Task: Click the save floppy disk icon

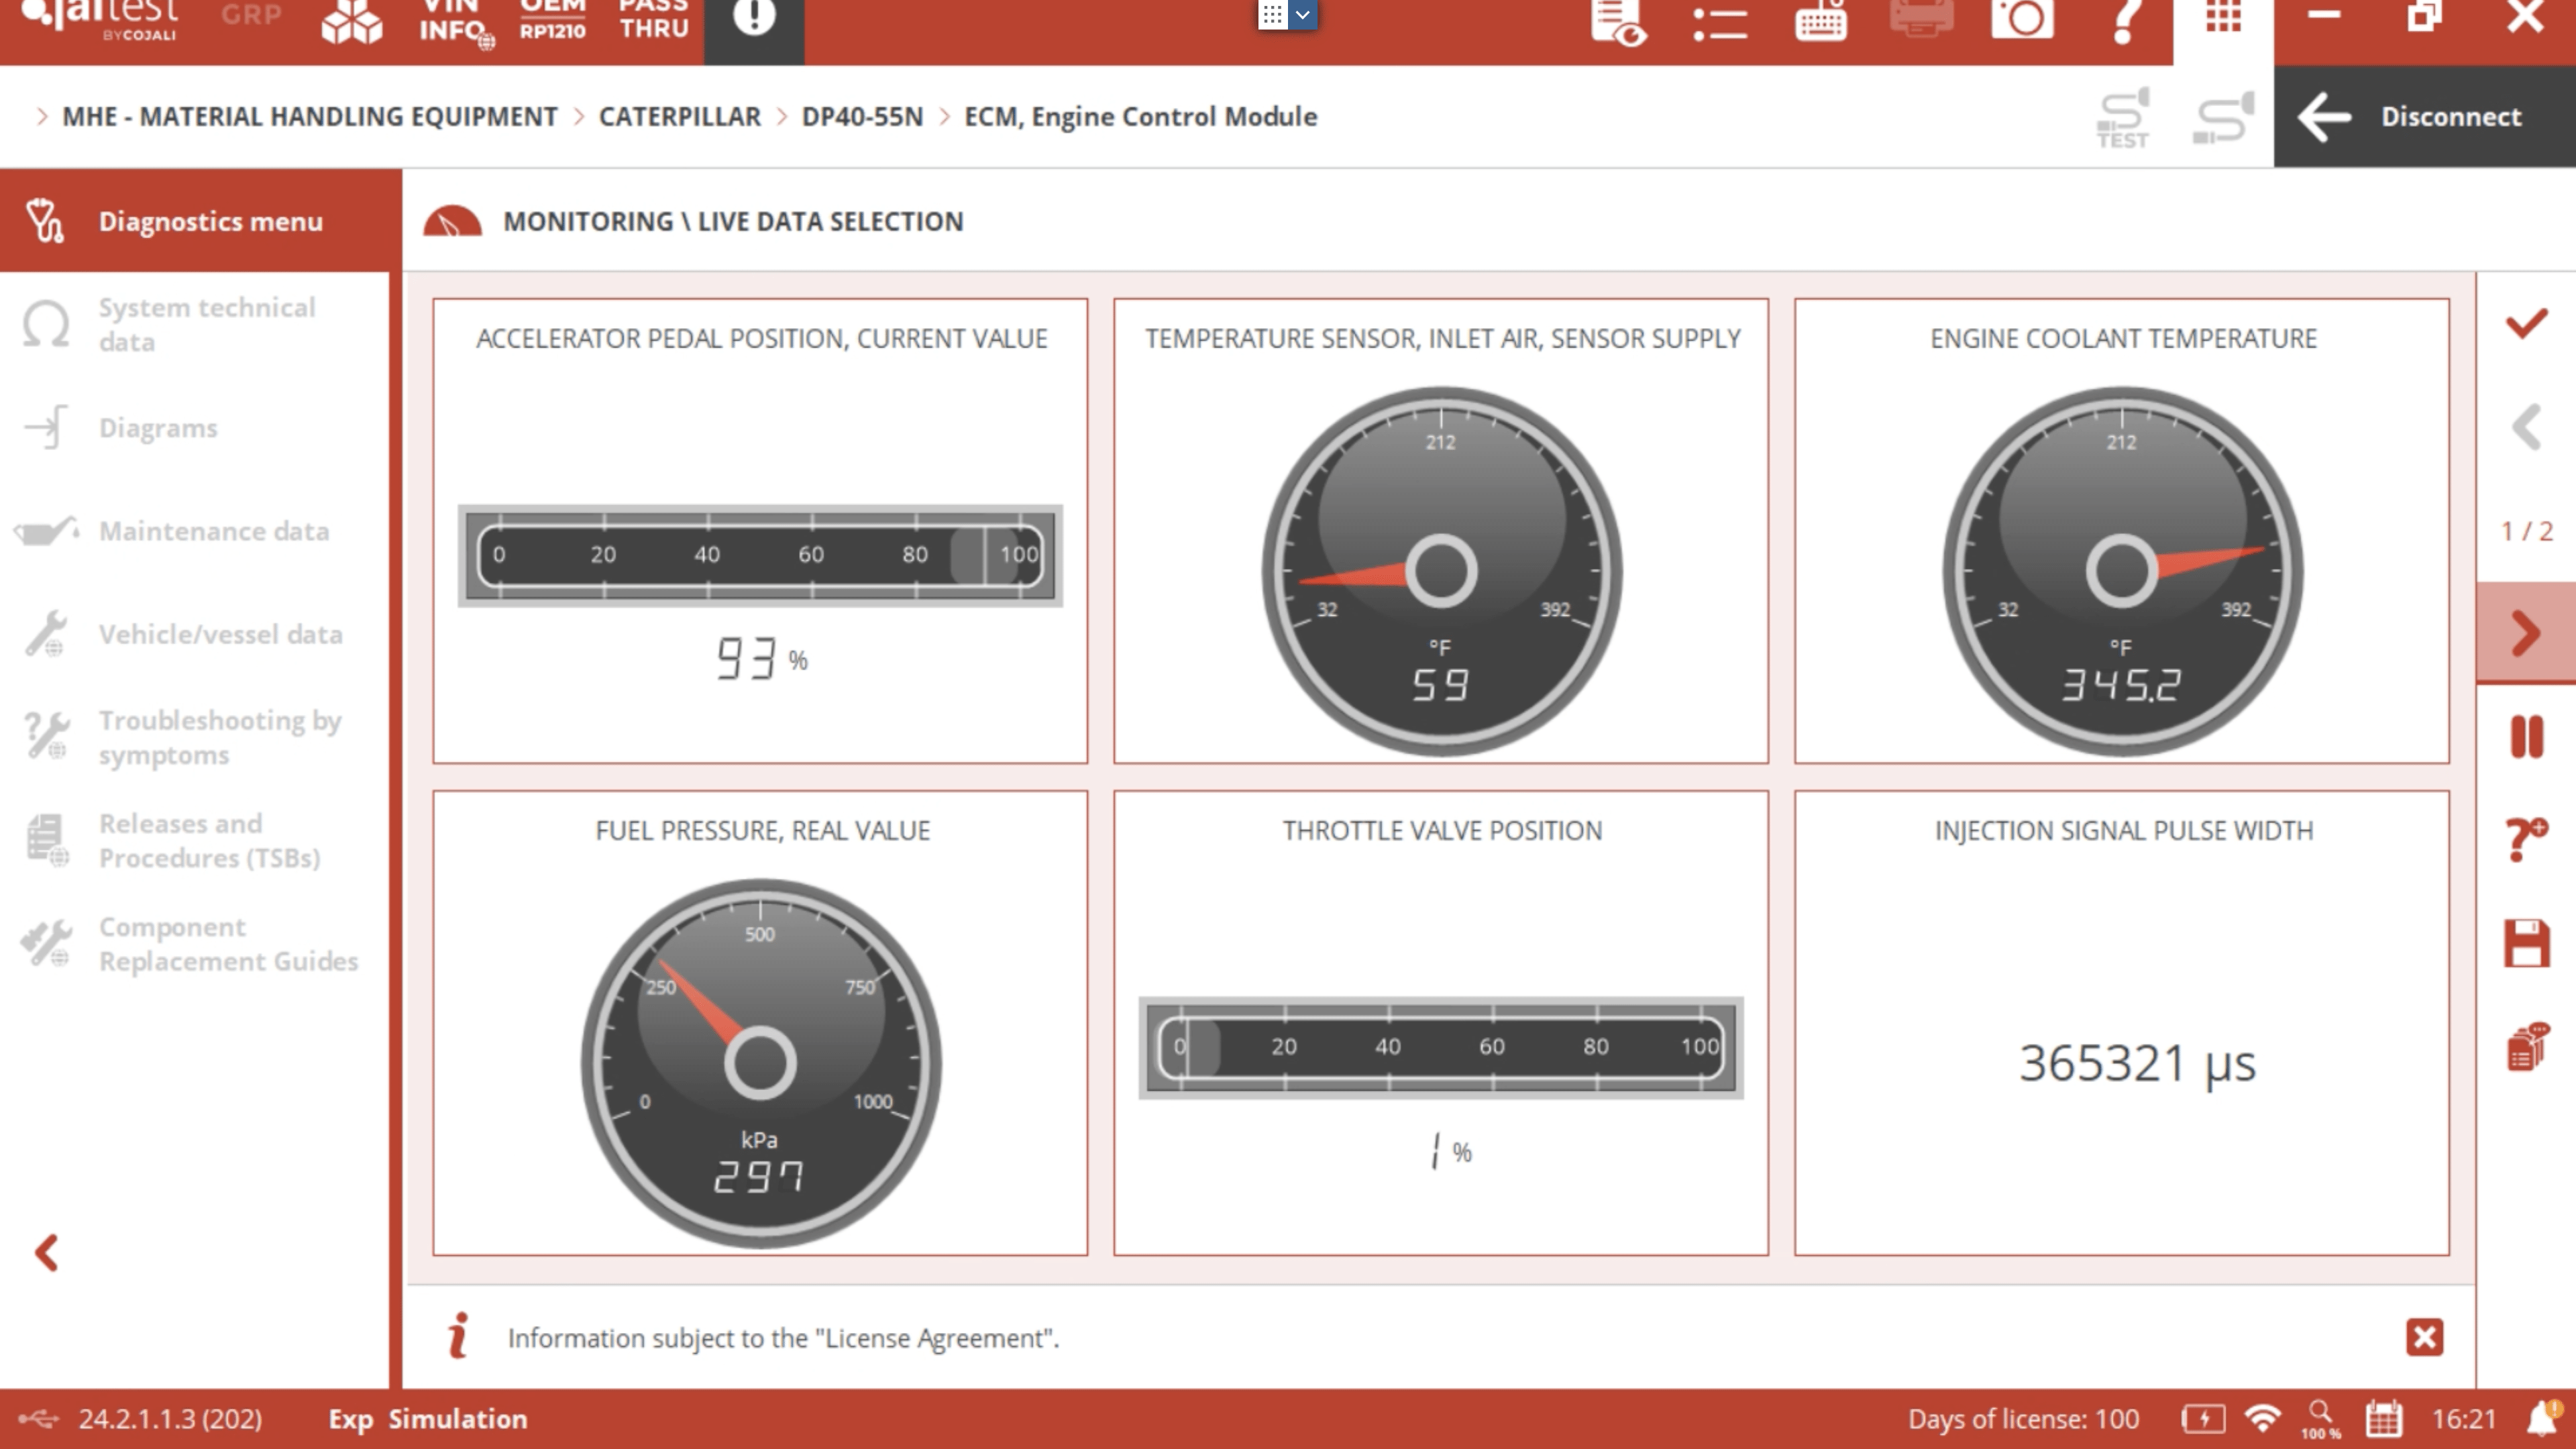Action: pyautogui.click(x=2526, y=943)
